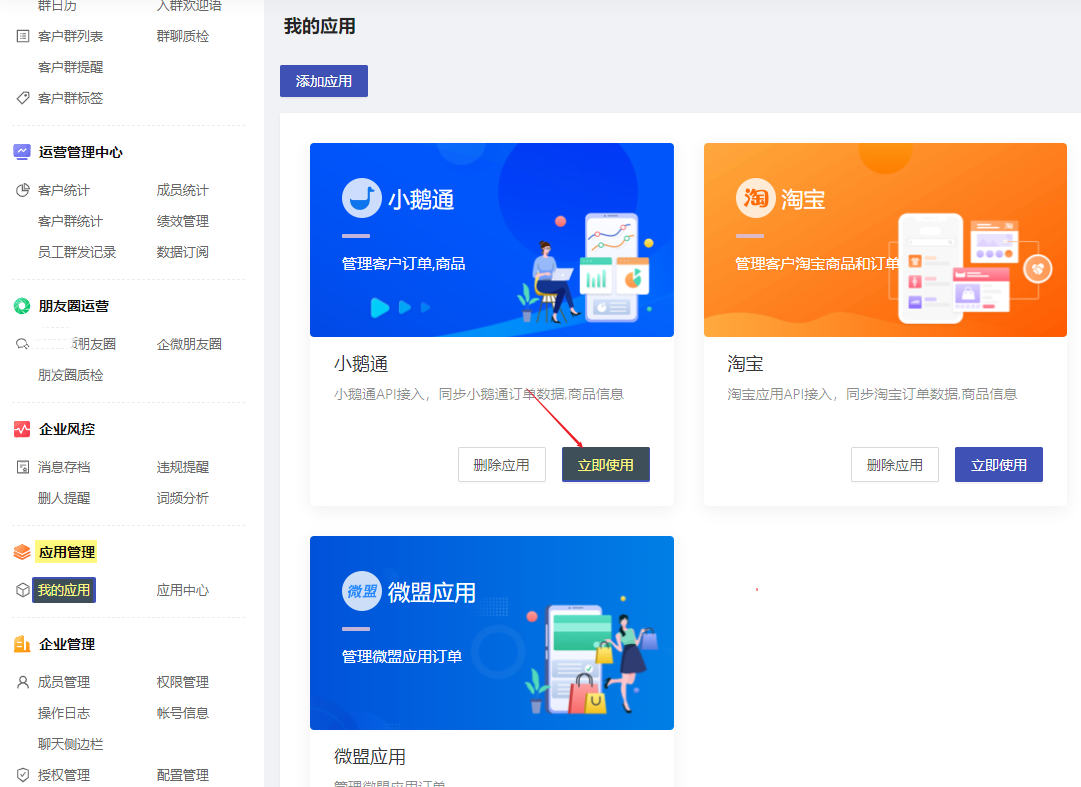This screenshot has width=1081, height=787.
Task: Open the 客户统计 menu item
Action: (63, 190)
